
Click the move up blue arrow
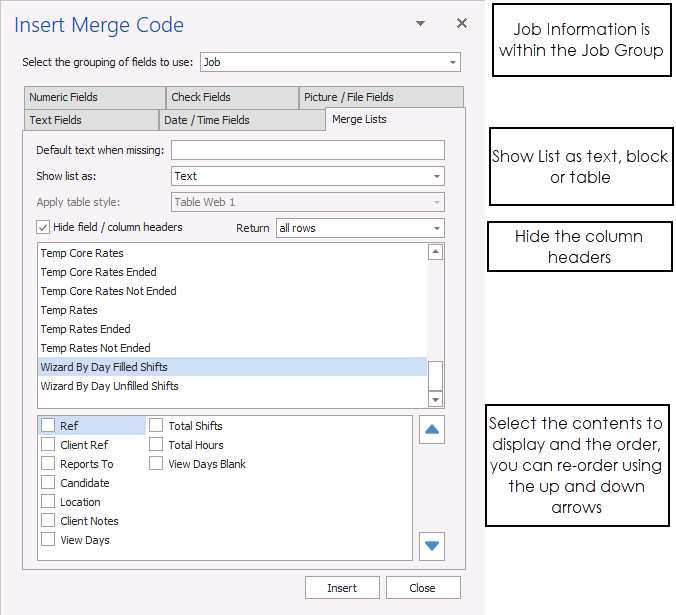[432, 431]
